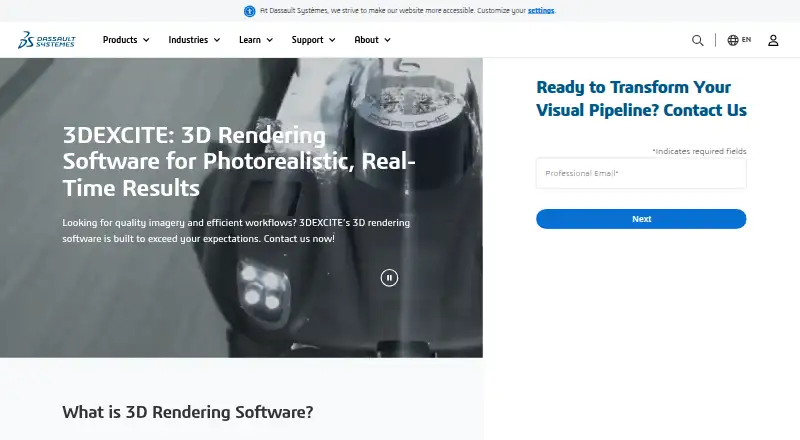This screenshot has width=800, height=440.
Task: Select the EN language label
Action: tap(746, 39)
